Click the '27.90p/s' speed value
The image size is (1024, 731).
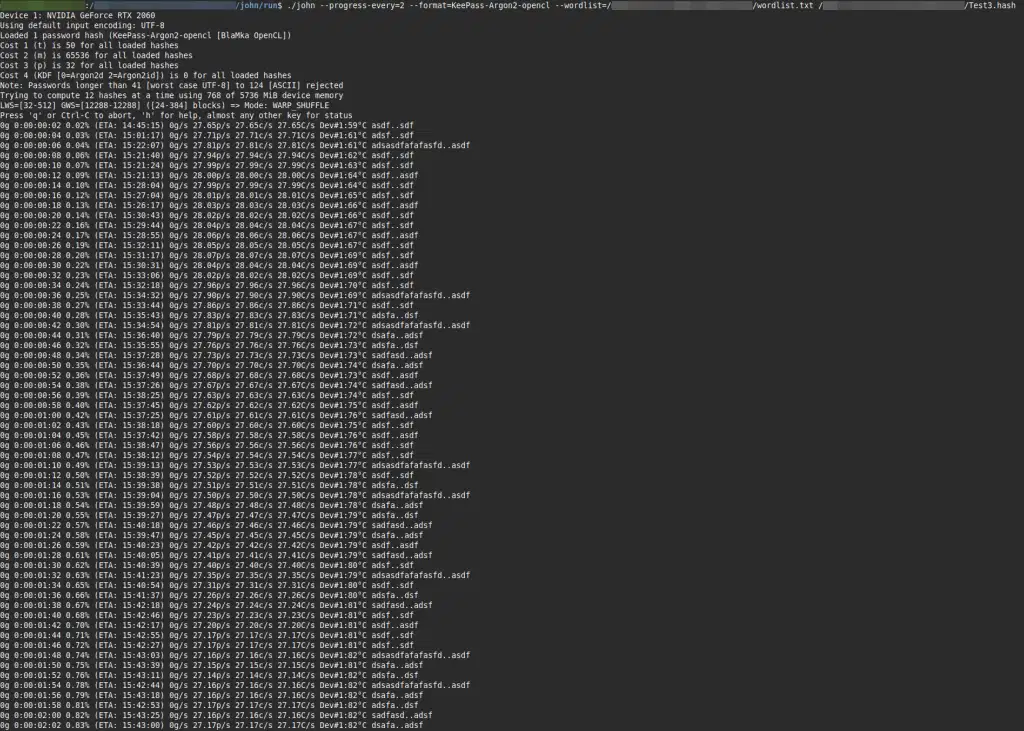[211, 295]
